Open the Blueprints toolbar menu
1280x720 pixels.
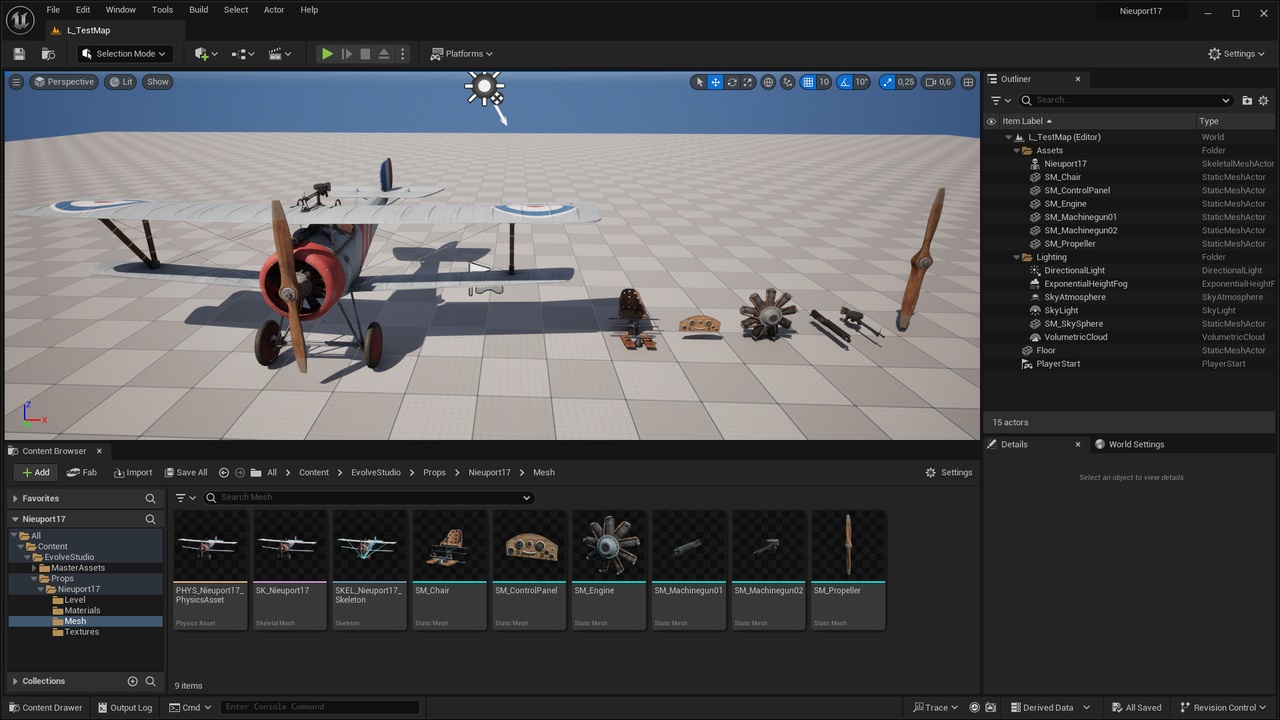pos(243,54)
